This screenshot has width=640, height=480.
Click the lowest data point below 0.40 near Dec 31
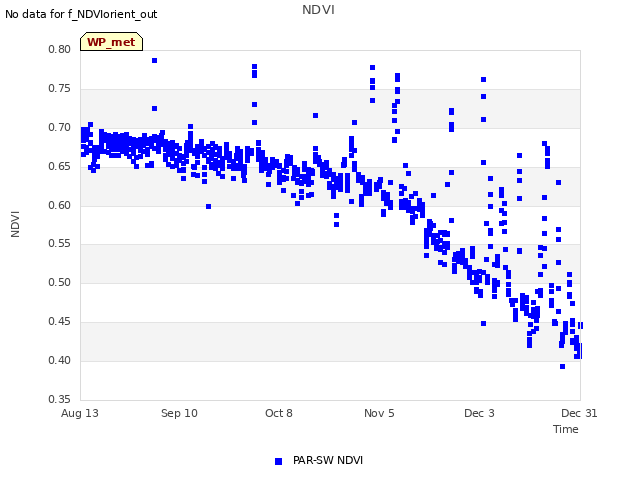(562, 367)
